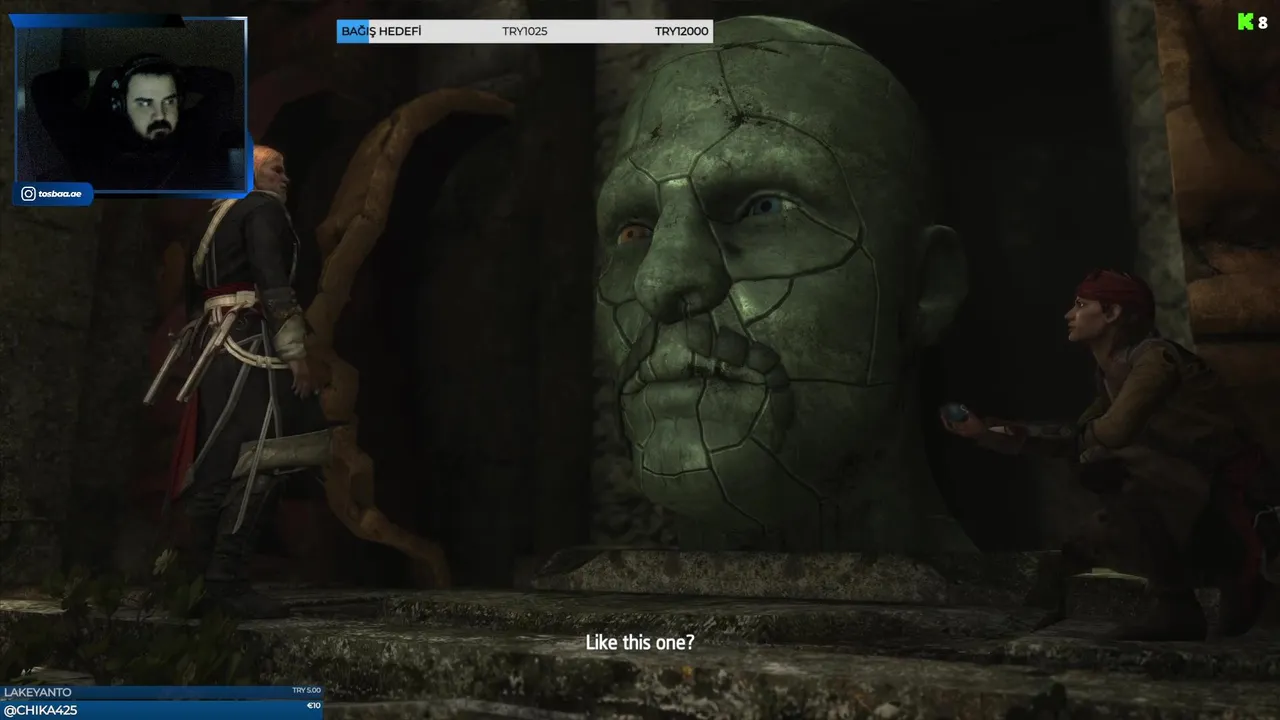Viewport: 1280px width, 720px height.
Task: Click the viewer count number 8
Action: [x=1263, y=22]
